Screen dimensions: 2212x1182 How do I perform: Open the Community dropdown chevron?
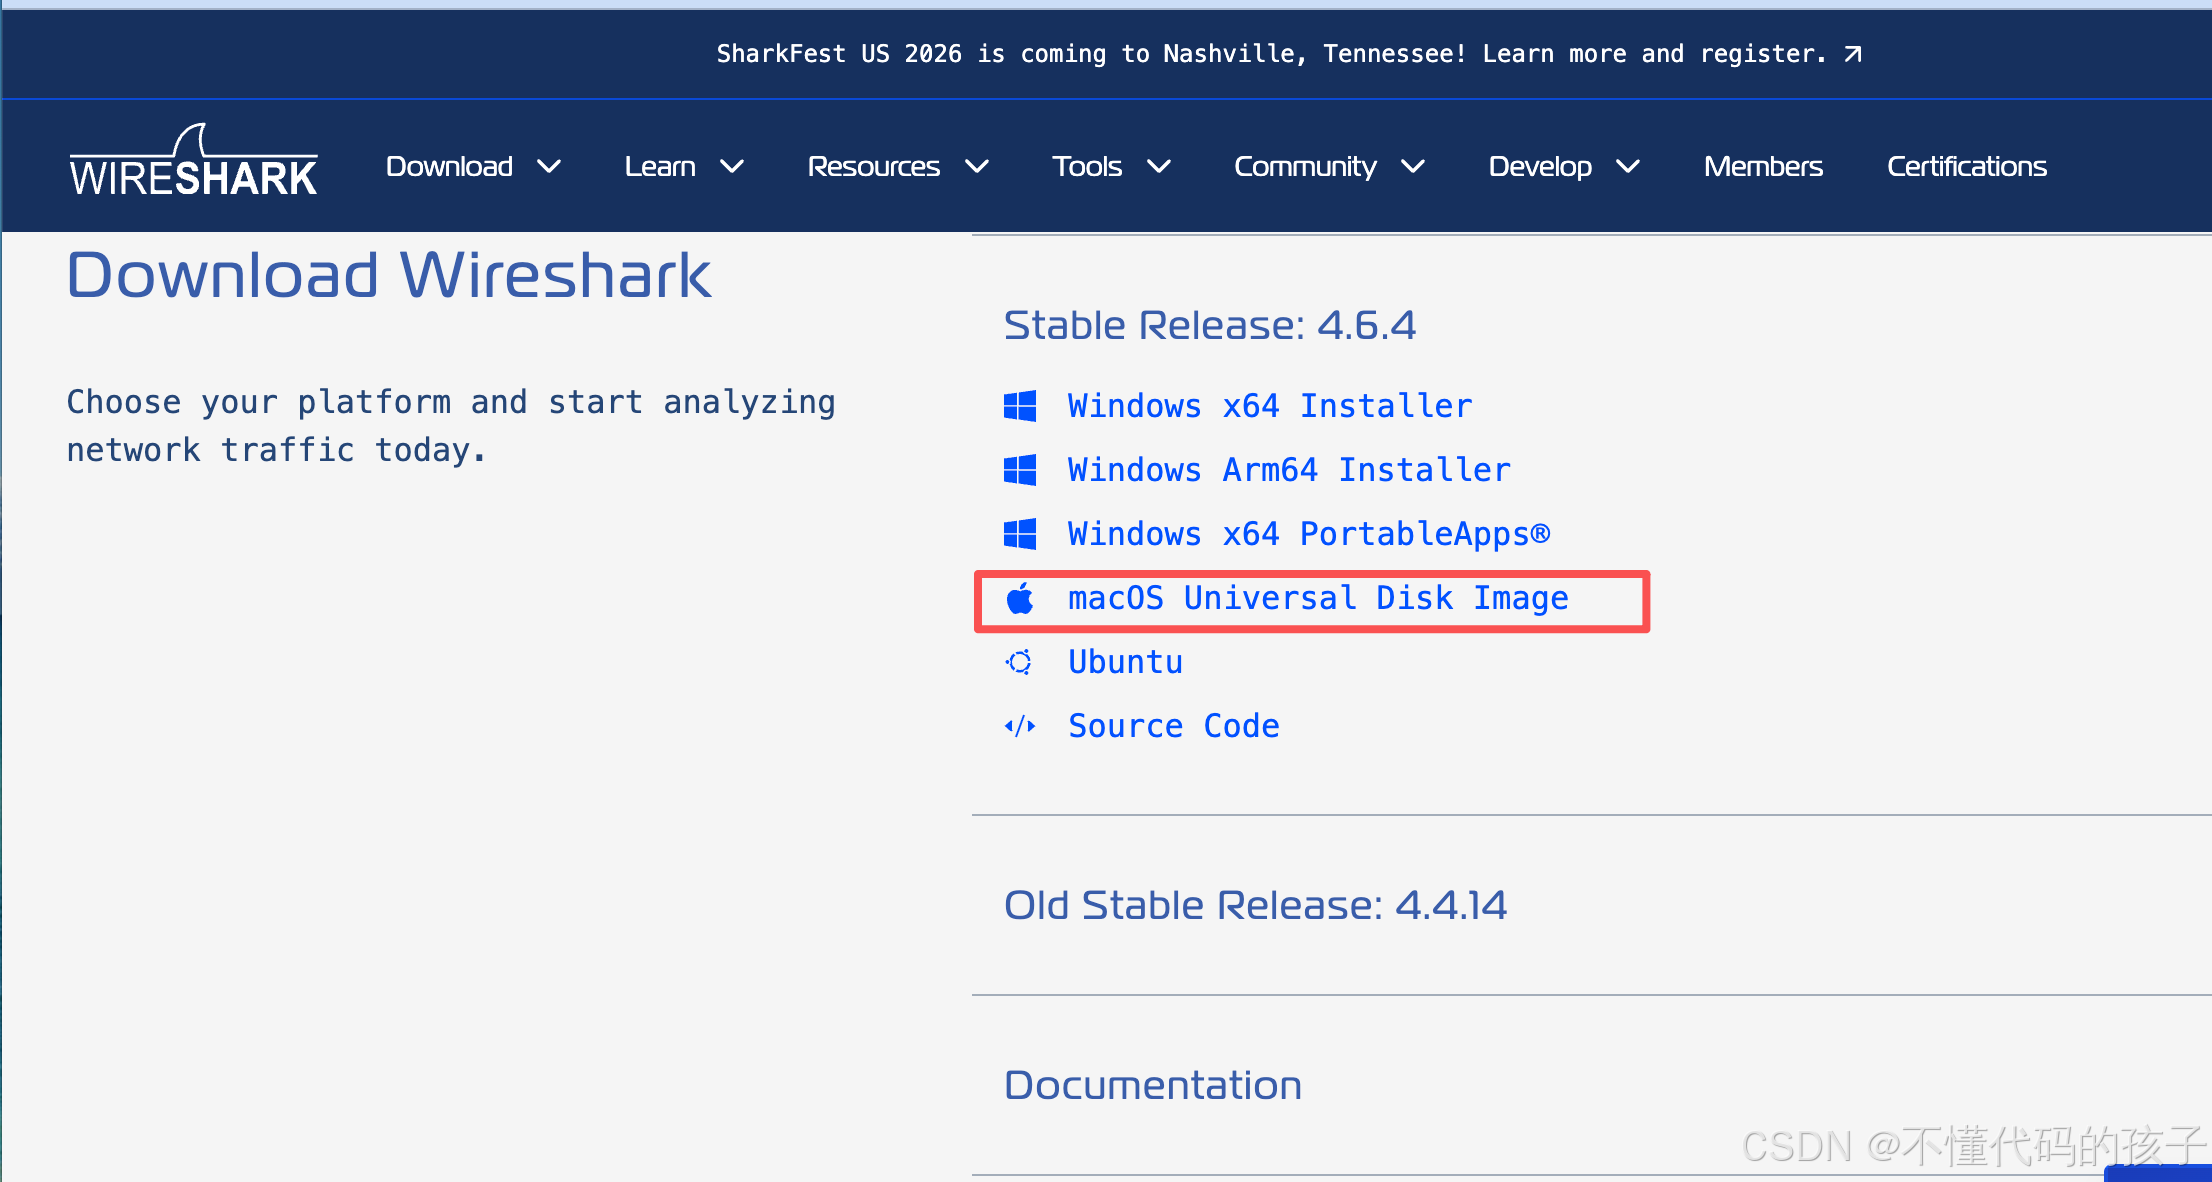point(1413,167)
